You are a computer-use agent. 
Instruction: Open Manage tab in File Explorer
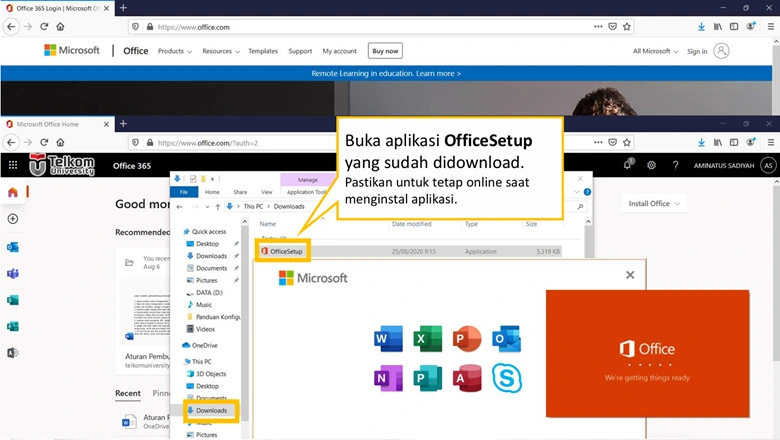[x=307, y=179]
